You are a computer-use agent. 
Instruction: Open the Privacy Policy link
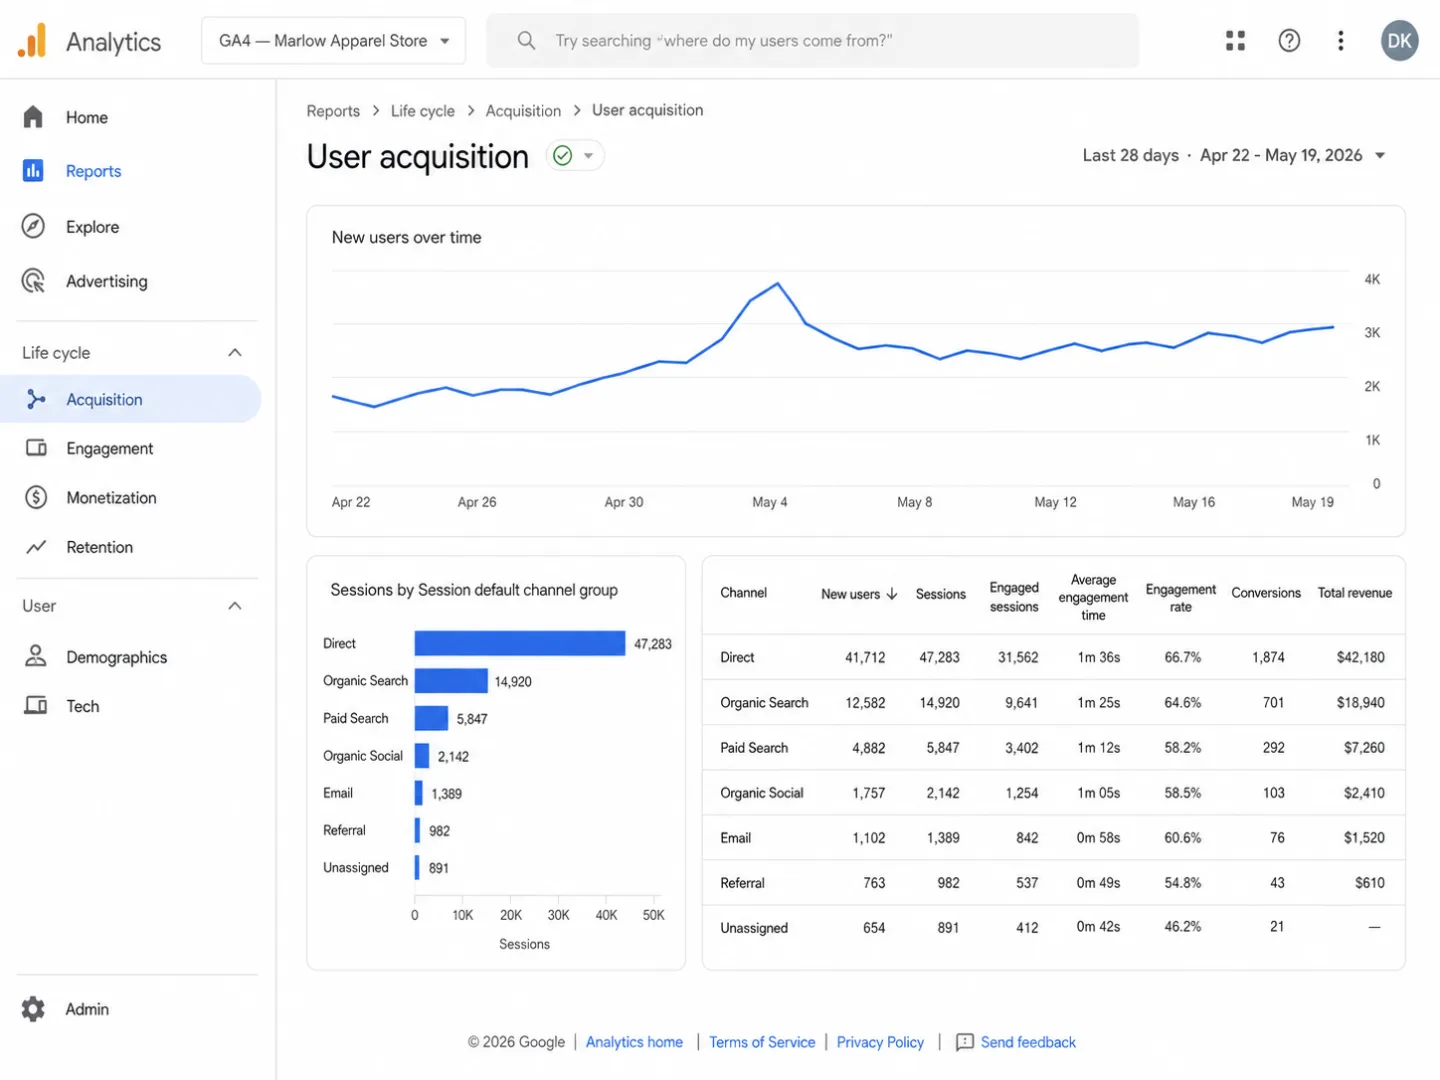(880, 1042)
